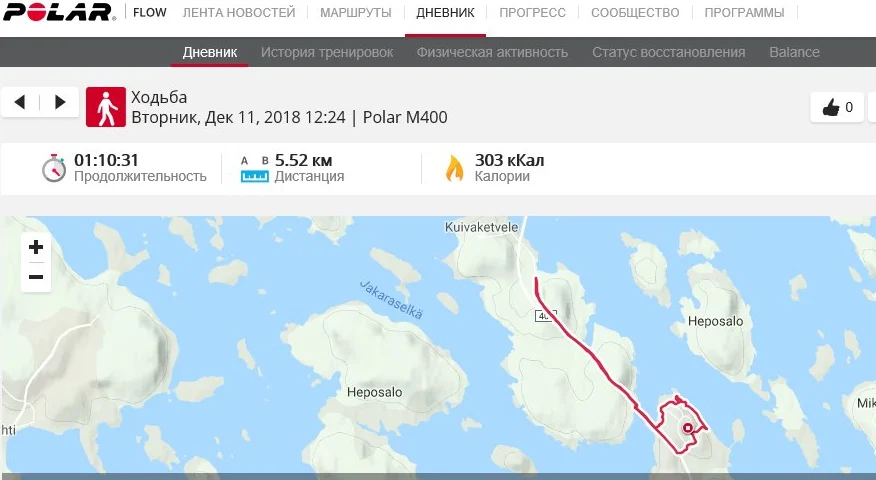Switch to Balance tab

click(x=794, y=52)
